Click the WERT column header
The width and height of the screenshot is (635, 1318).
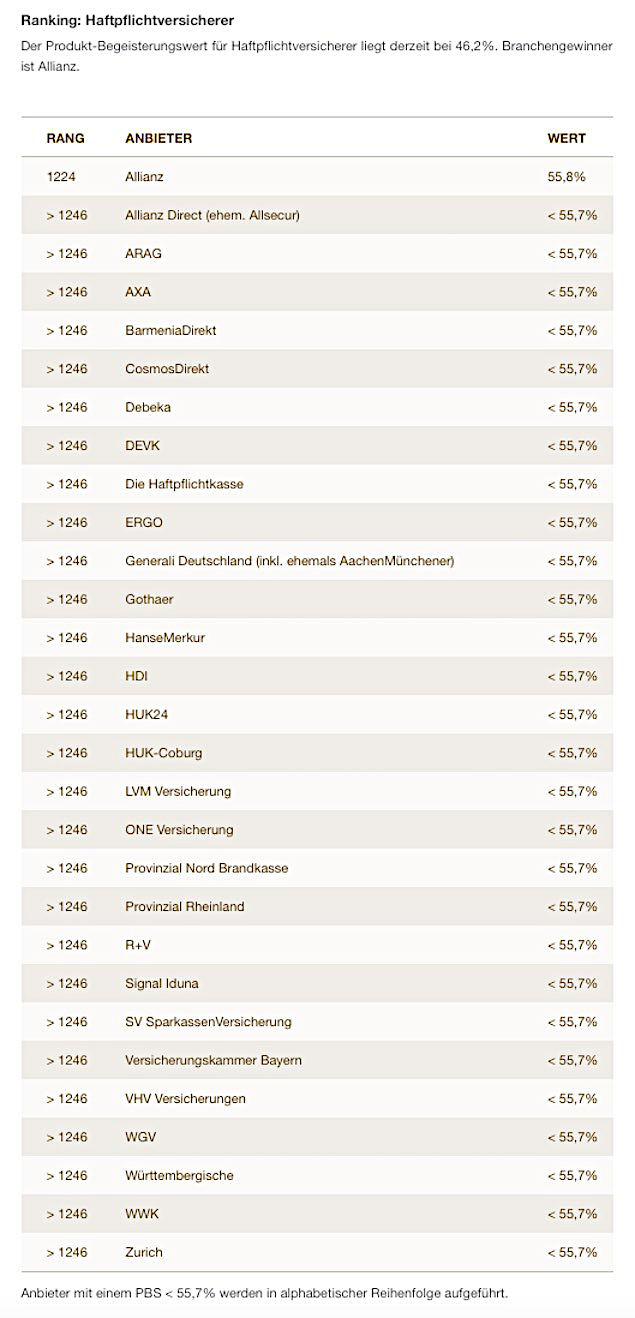pyautogui.click(x=566, y=138)
